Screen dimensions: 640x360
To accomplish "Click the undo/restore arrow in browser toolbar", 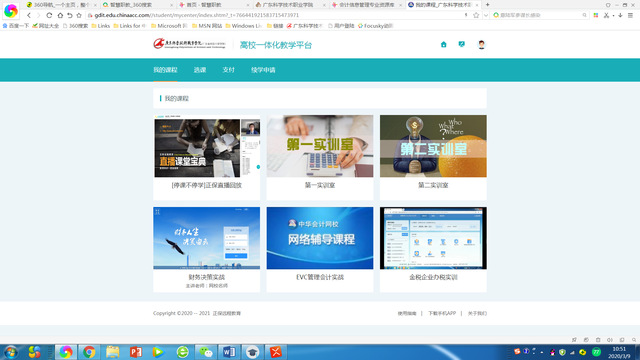I will [69, 15].
